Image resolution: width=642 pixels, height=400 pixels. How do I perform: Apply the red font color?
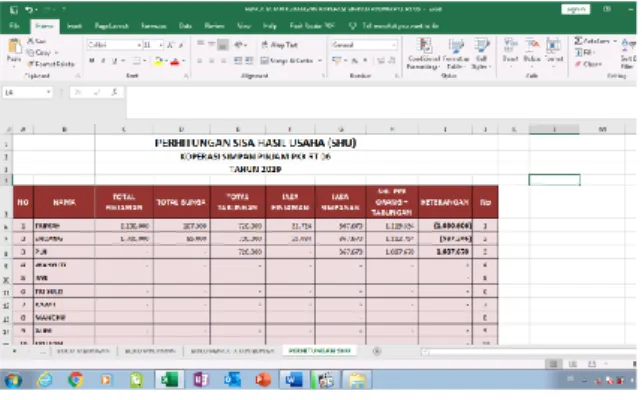pyautogui.click(x=175, y=61)
